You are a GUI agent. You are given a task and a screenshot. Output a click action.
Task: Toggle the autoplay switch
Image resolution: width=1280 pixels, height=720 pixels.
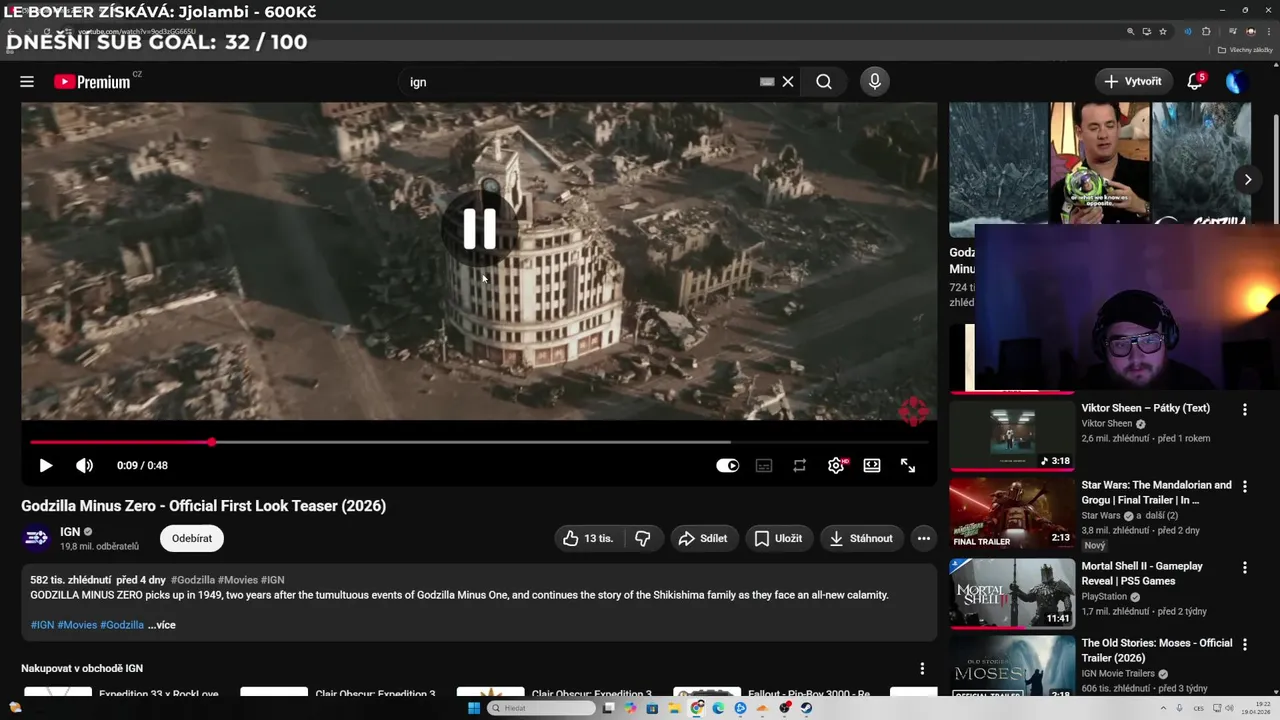(x=727, y=465)
